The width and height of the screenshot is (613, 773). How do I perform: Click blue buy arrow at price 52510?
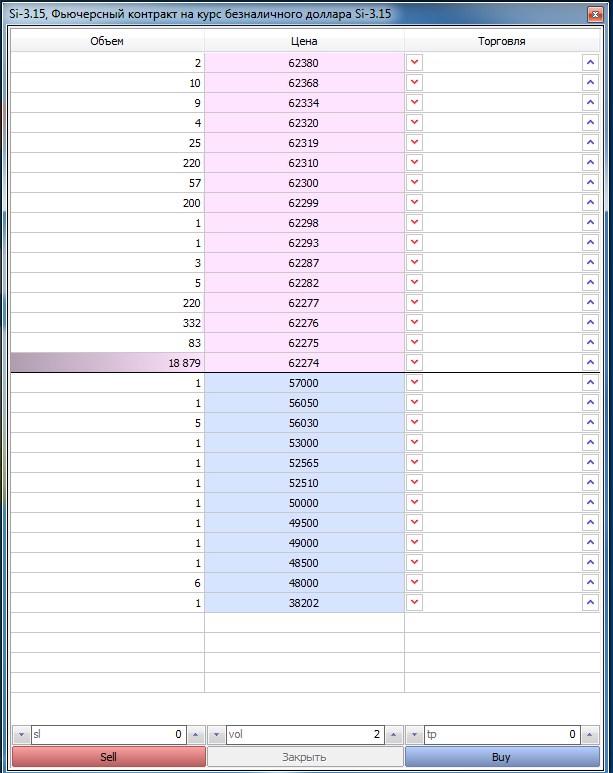[x=590, y=483]
